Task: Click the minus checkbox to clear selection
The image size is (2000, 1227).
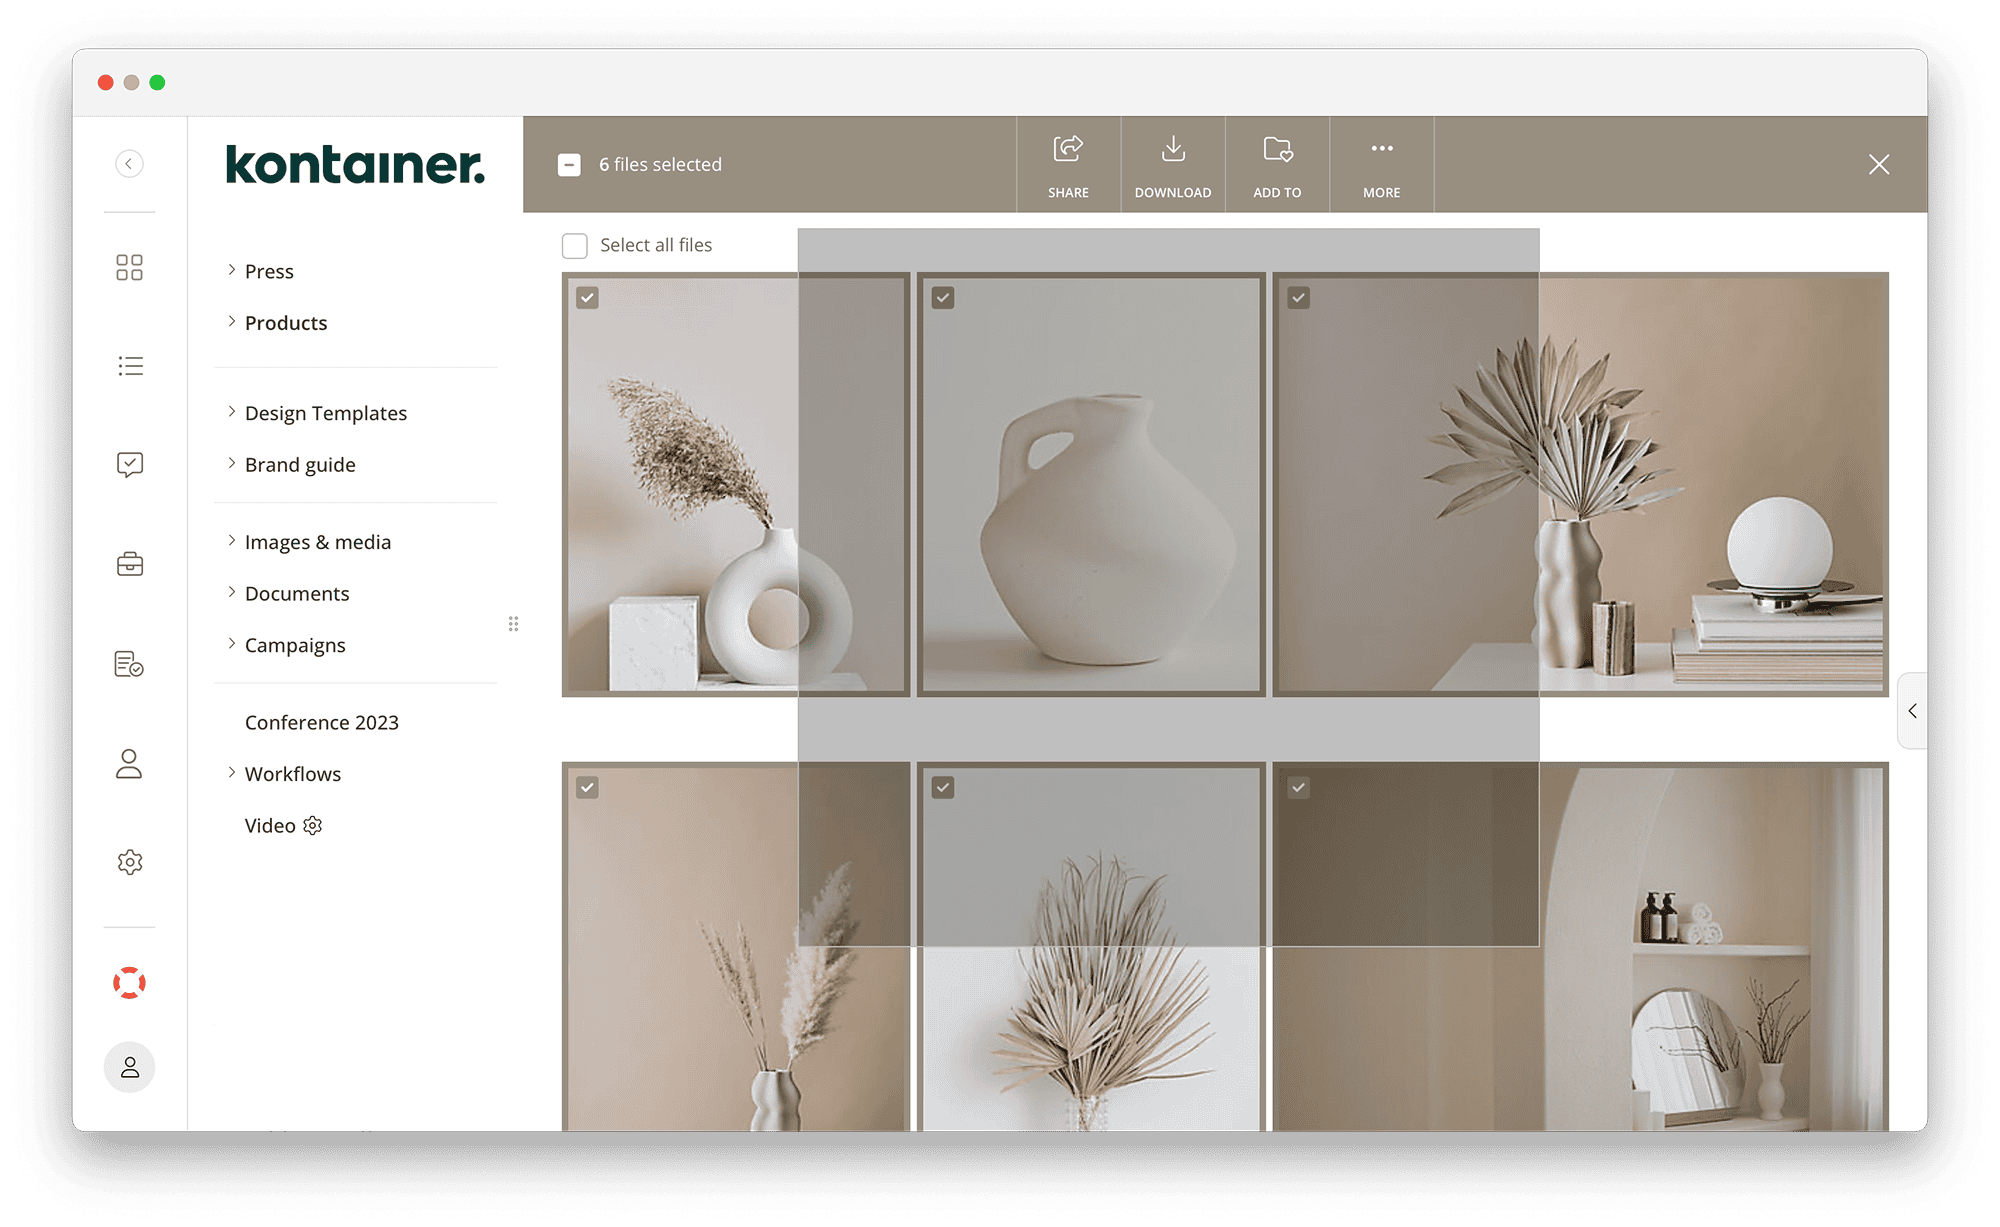Action: (x=569, y=164)
